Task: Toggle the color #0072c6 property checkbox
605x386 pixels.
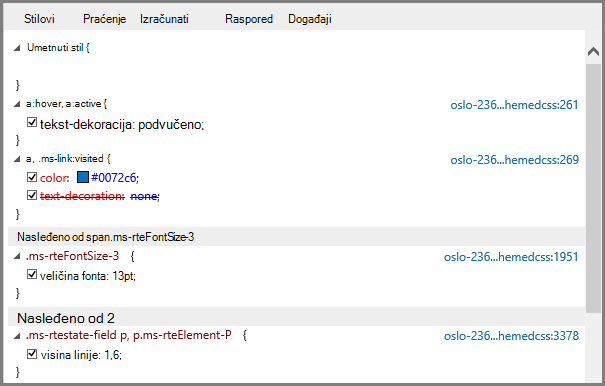Action: tap(32, 177)
